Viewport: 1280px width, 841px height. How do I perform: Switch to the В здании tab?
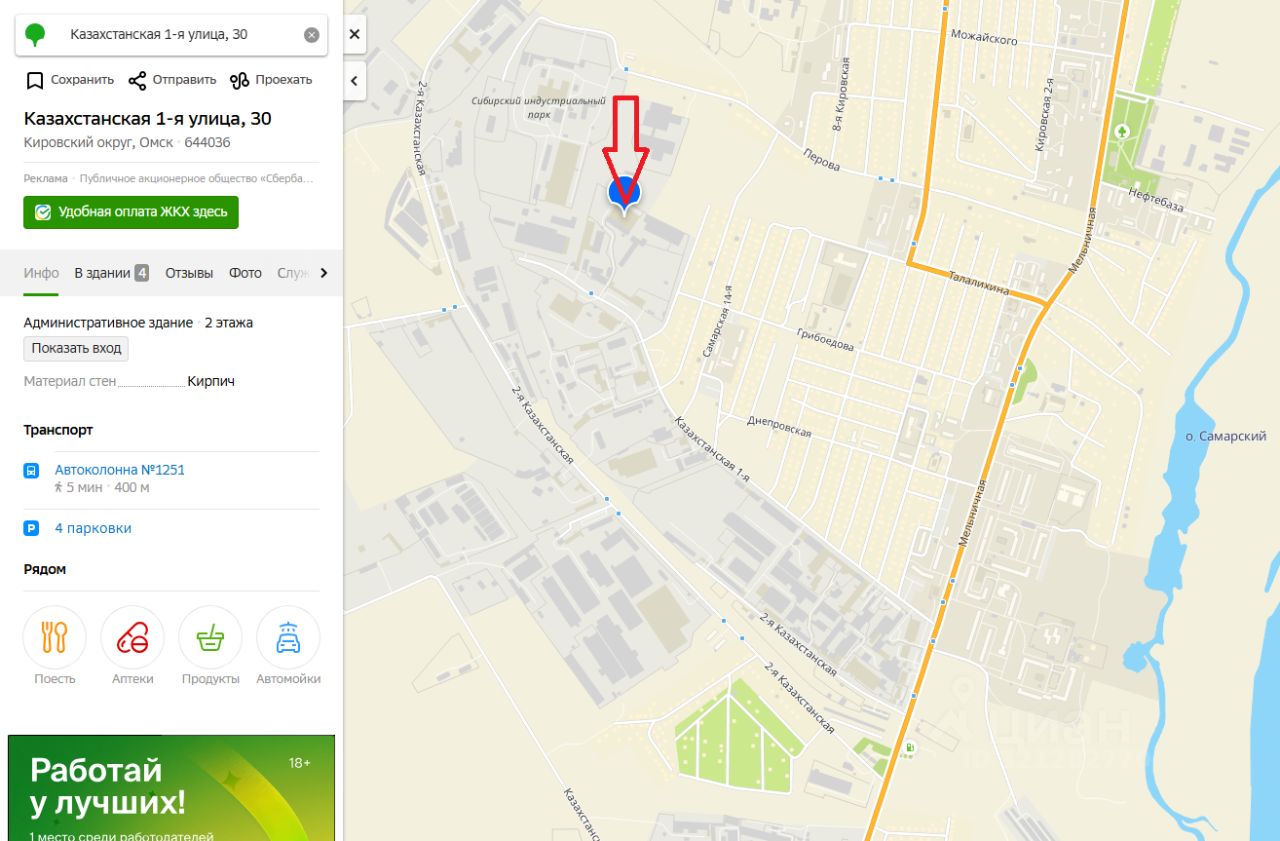(x=111, y=273)
